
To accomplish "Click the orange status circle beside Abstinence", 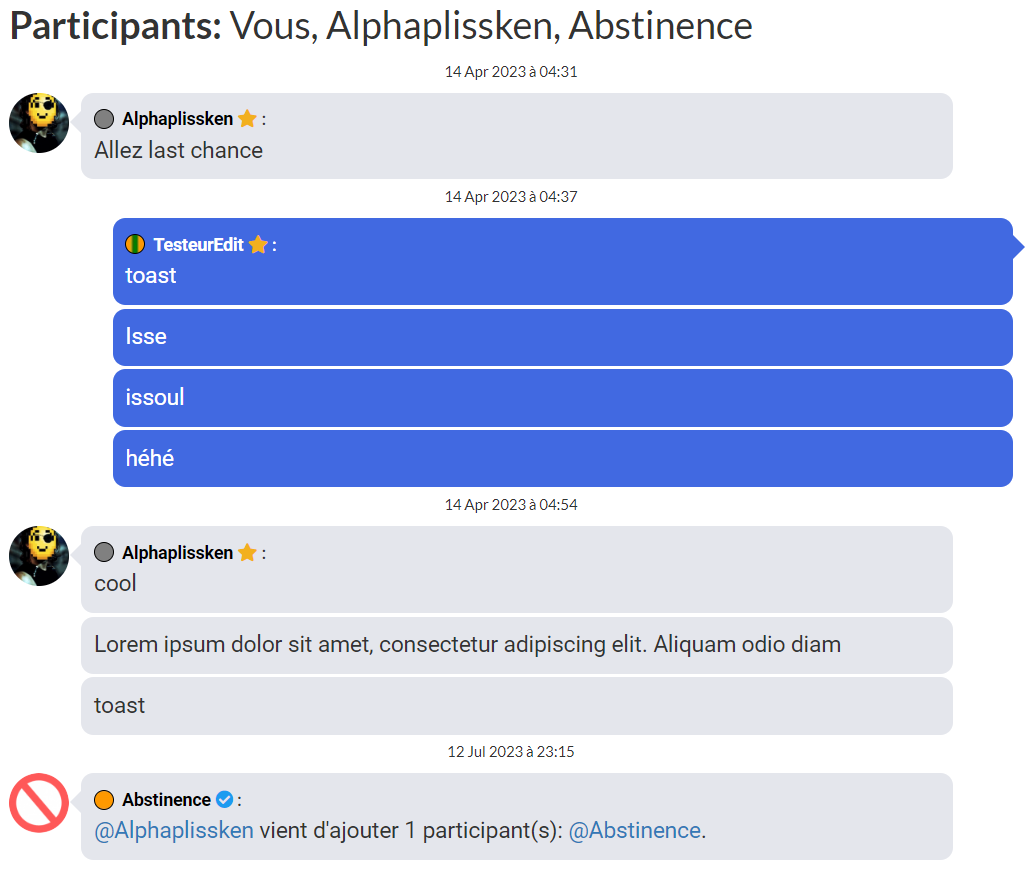I will coord(104,799).
